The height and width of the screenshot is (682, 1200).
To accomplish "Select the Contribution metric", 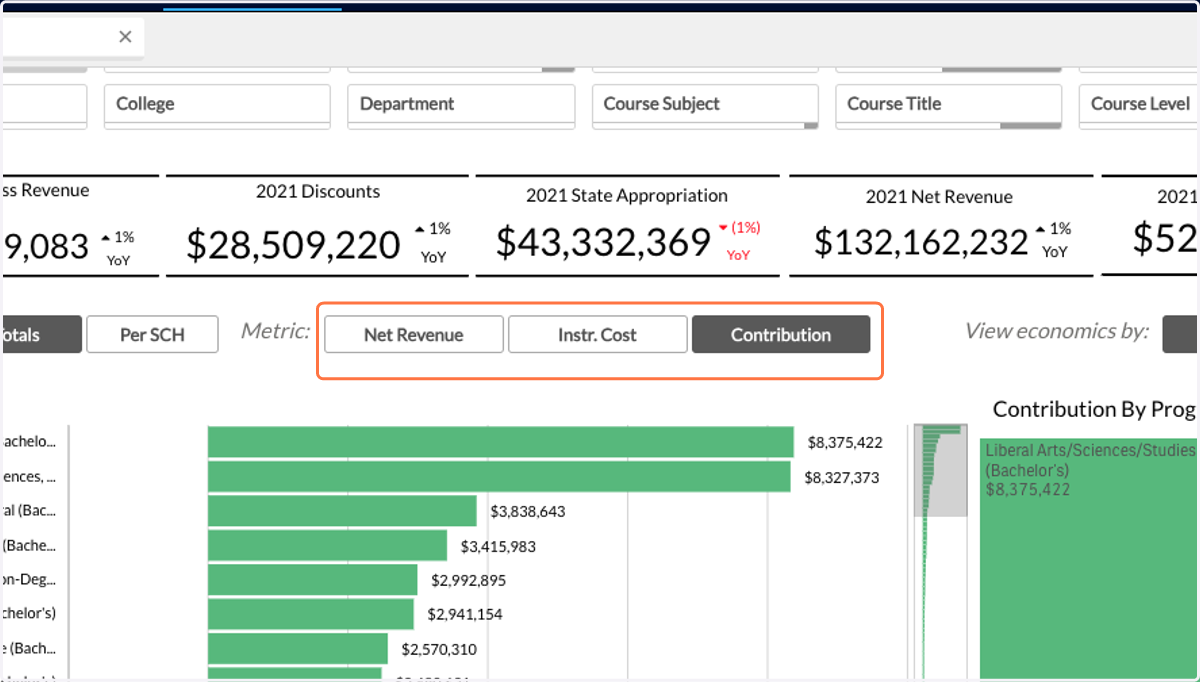I will (781, 335).
